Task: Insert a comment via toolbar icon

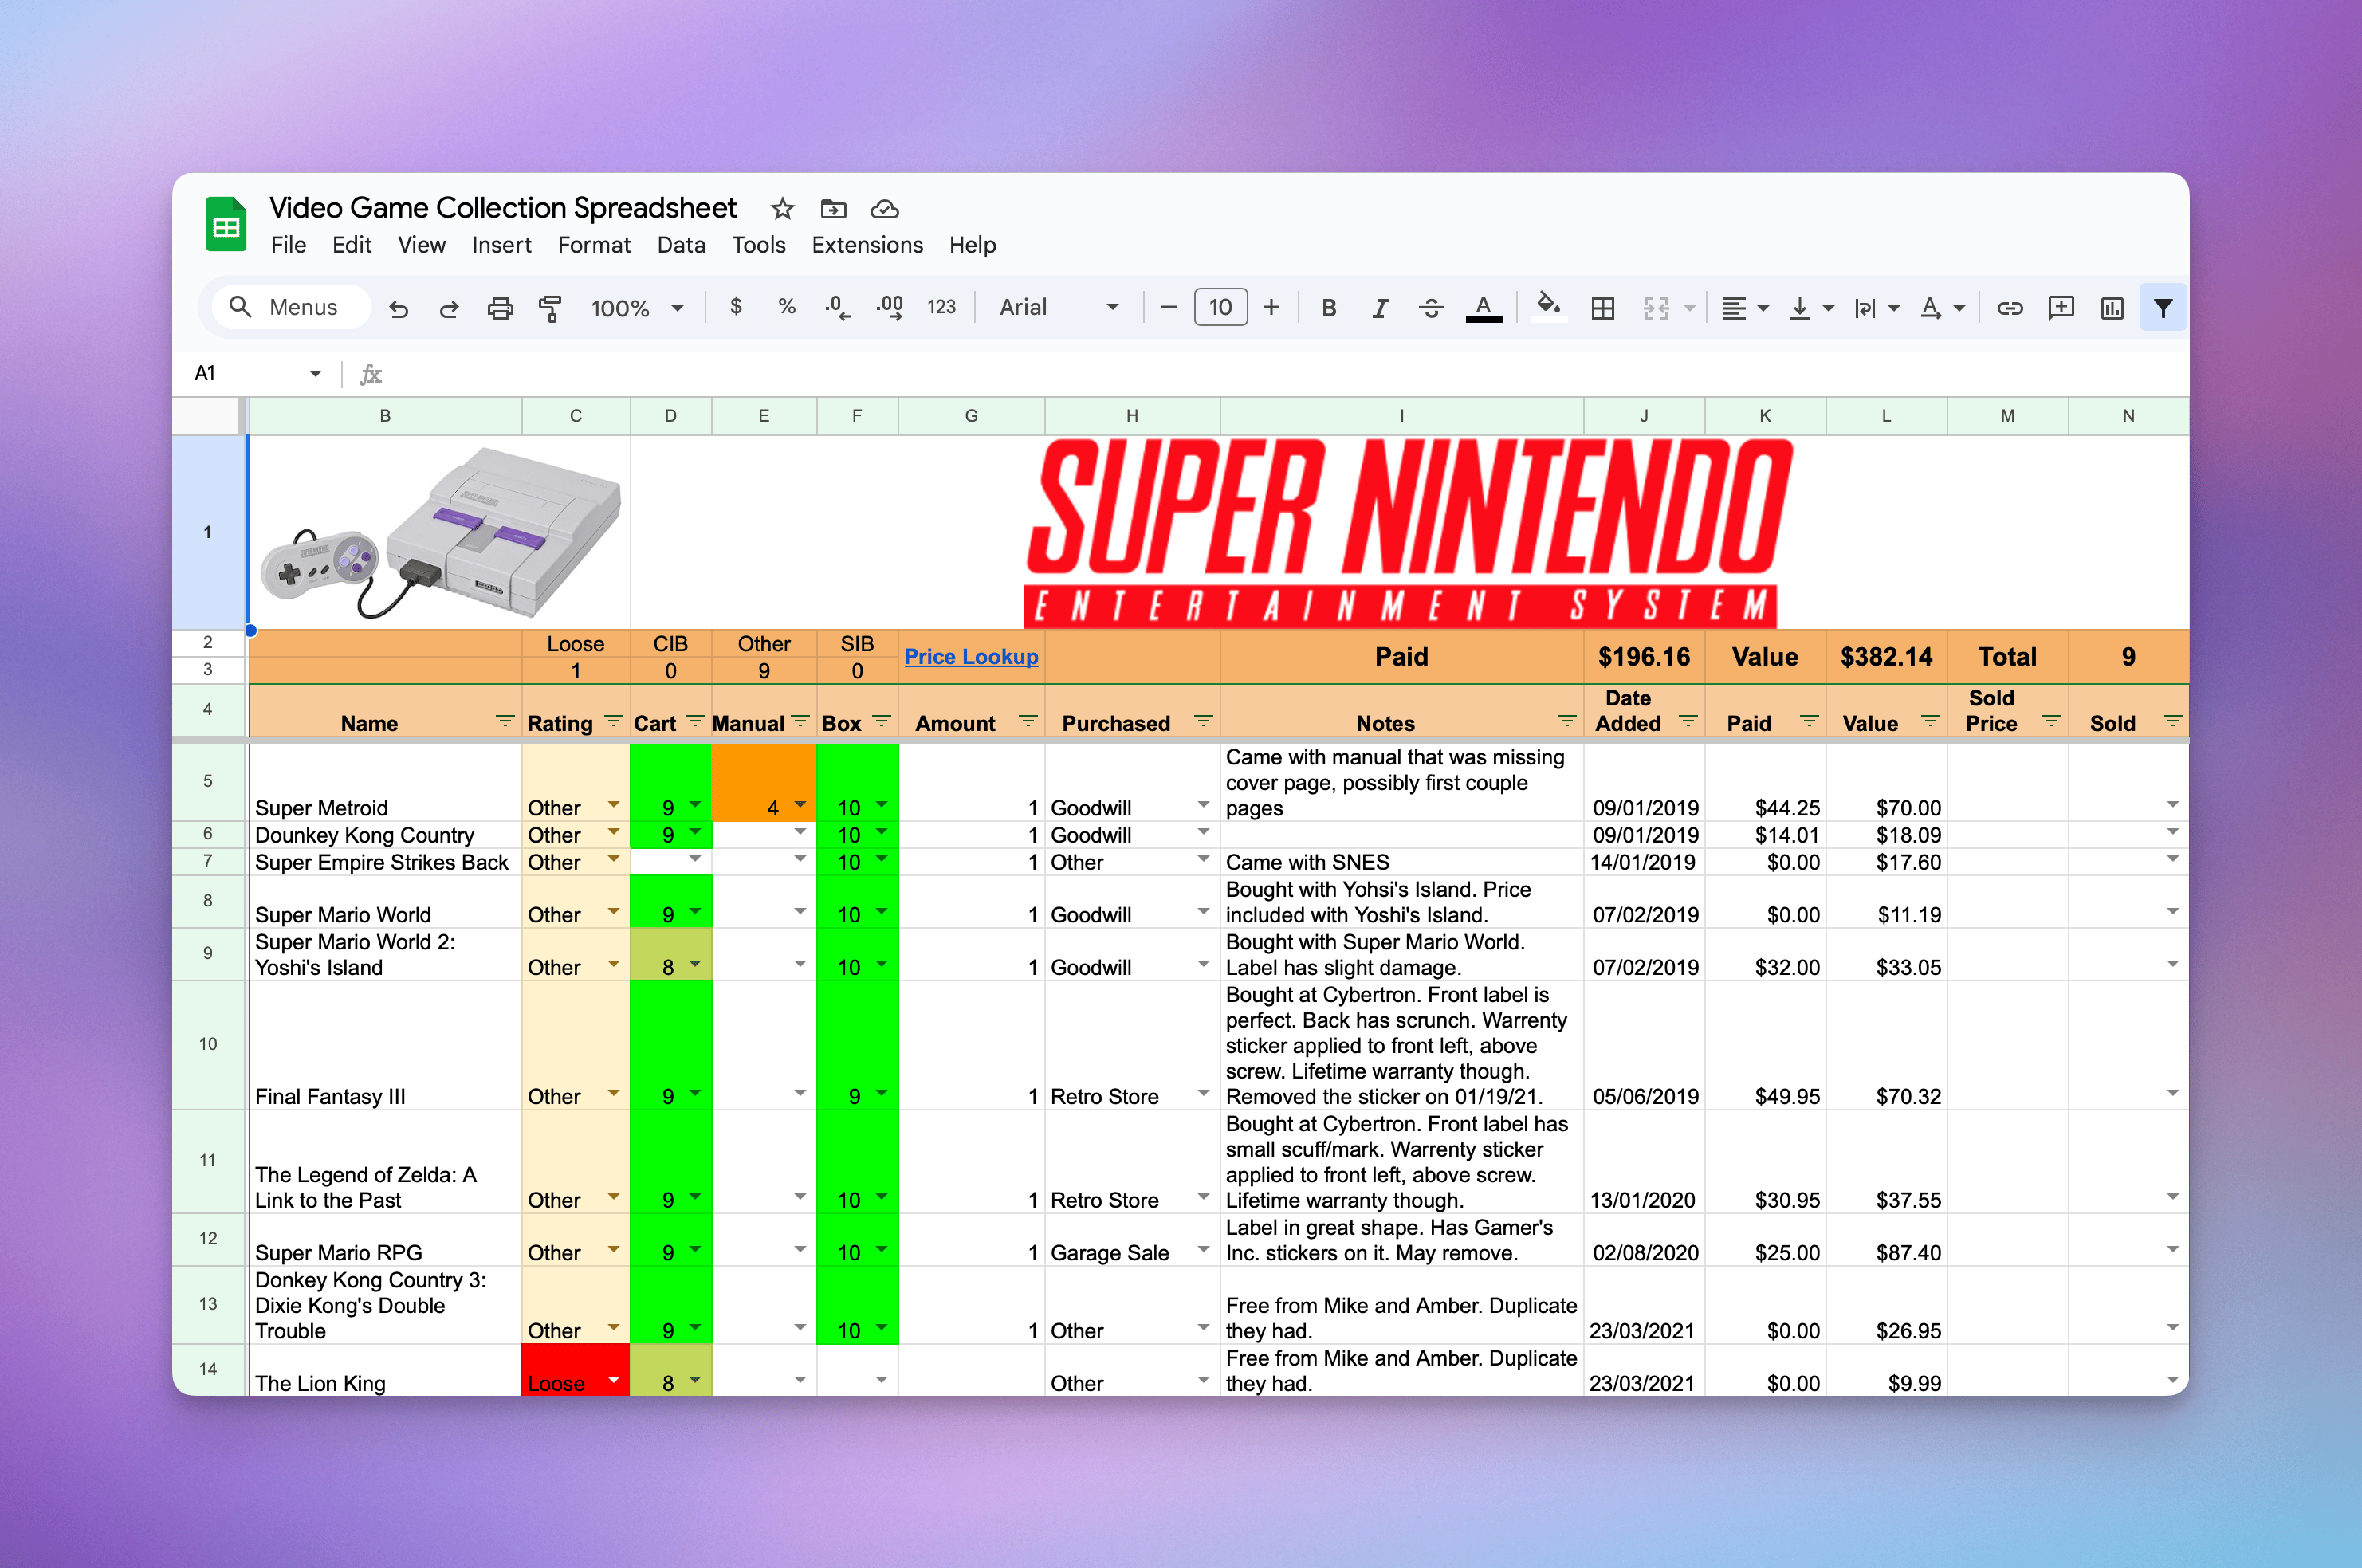Action: pos(2062,308)
